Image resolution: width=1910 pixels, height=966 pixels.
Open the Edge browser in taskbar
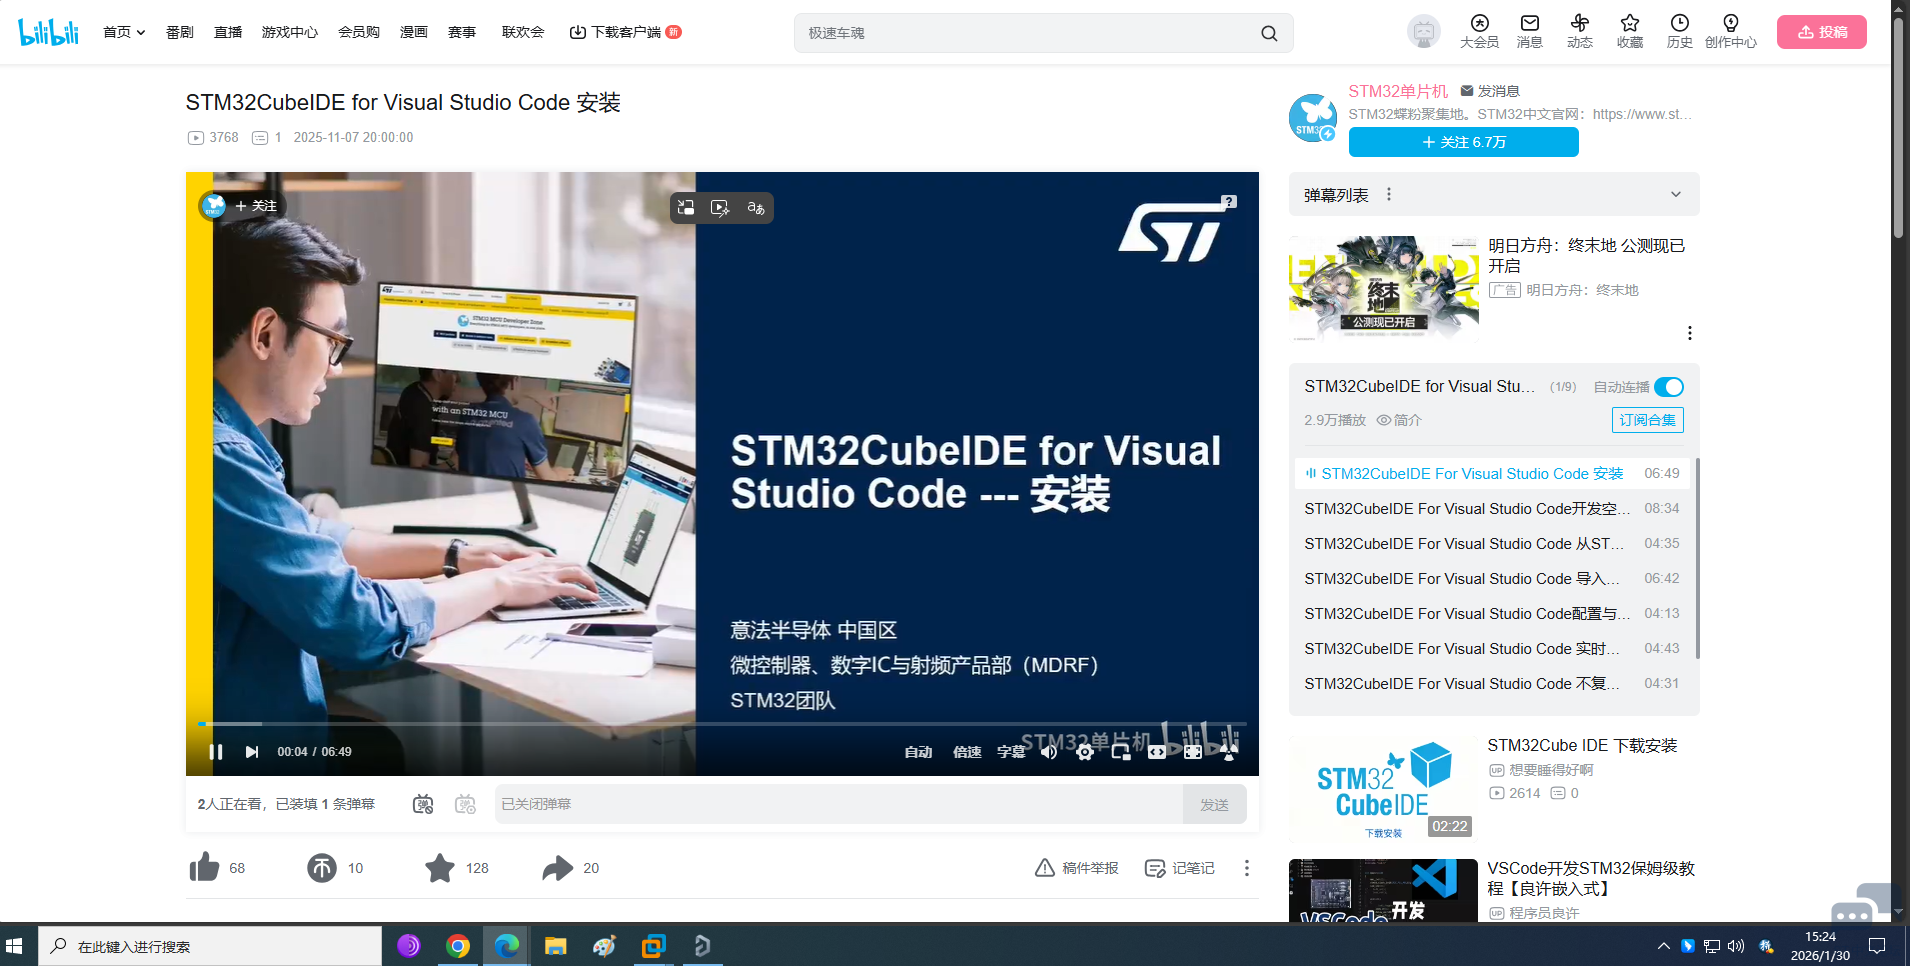[507, 945]
